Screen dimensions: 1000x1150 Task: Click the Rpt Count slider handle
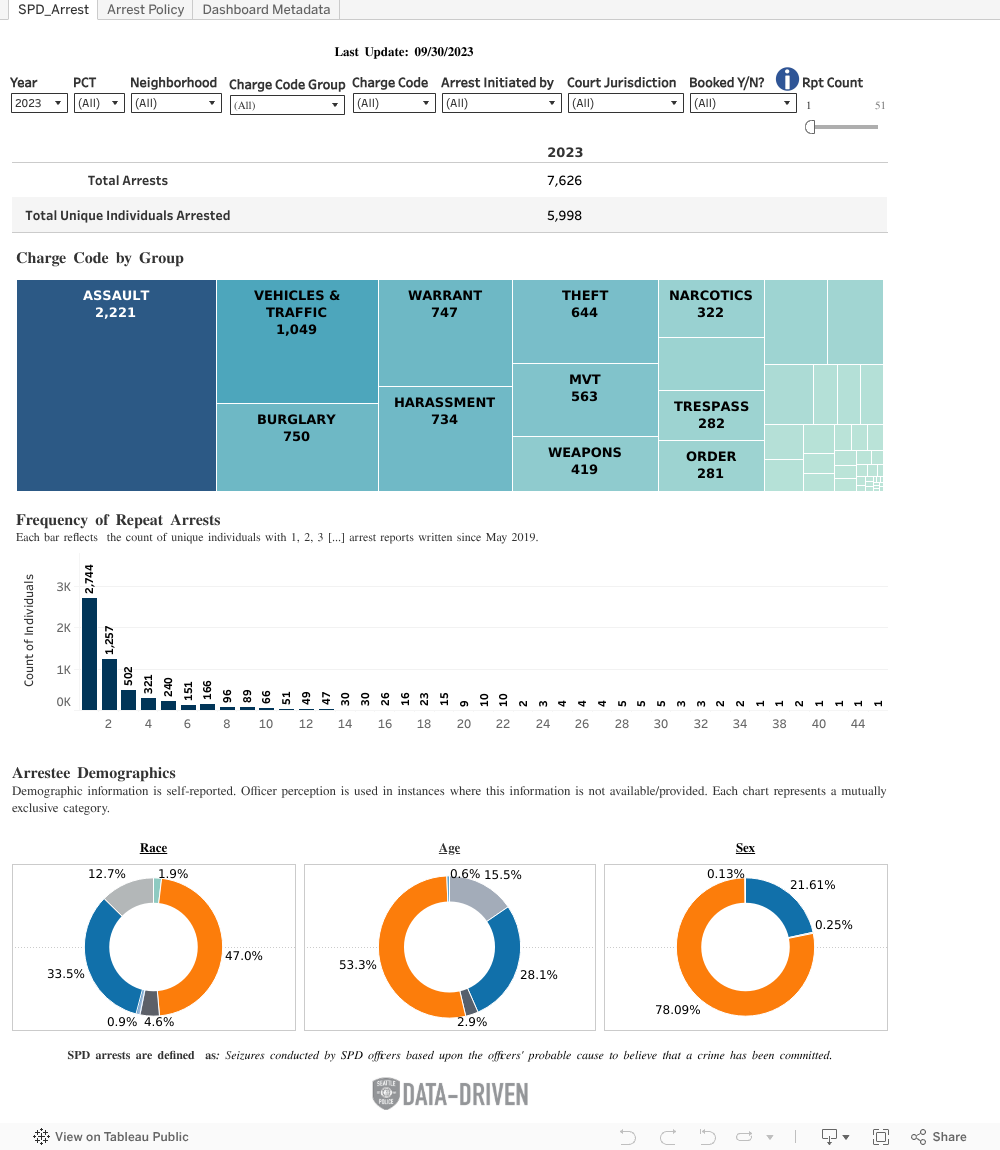coord(810,127)
